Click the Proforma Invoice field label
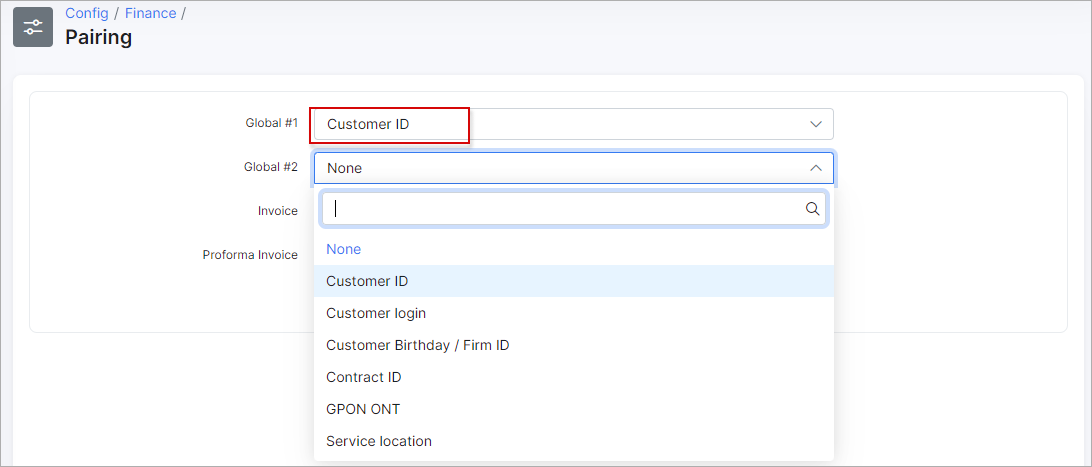The height and width of the screenshot is (467, 1092). (x=250, y=255)
